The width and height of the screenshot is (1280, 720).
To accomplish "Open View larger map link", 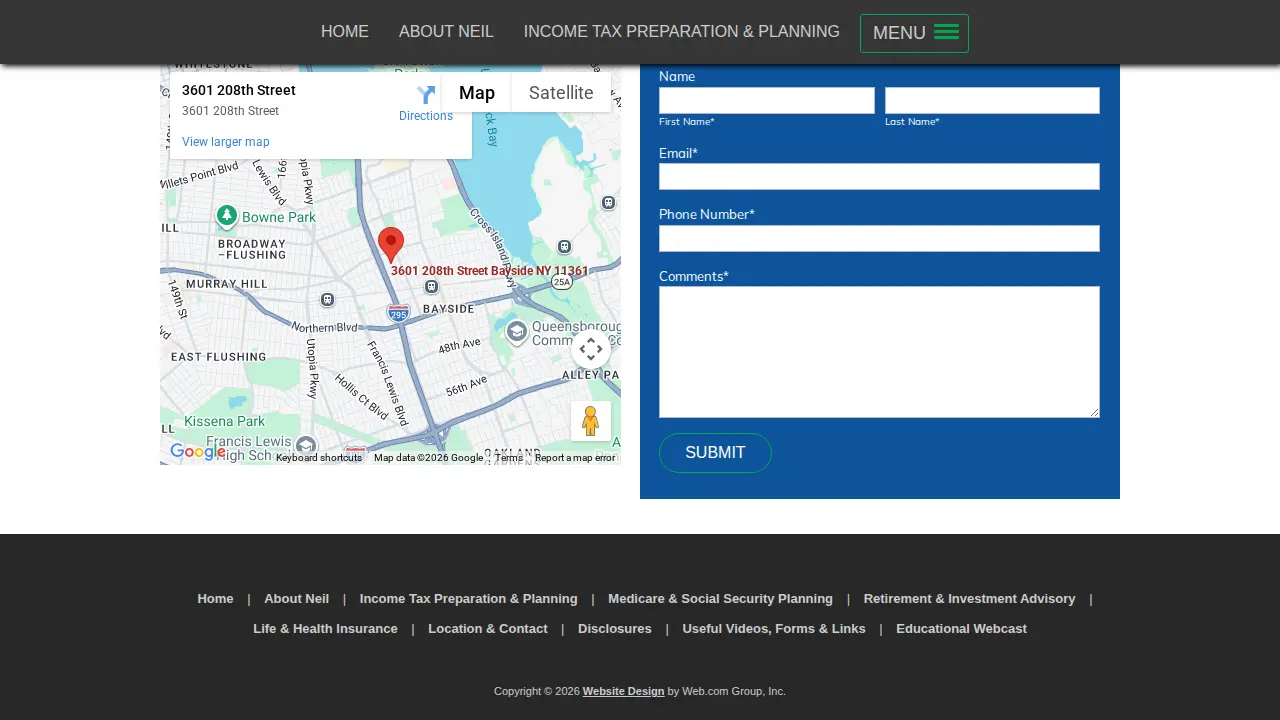I will tap(226, 142).
